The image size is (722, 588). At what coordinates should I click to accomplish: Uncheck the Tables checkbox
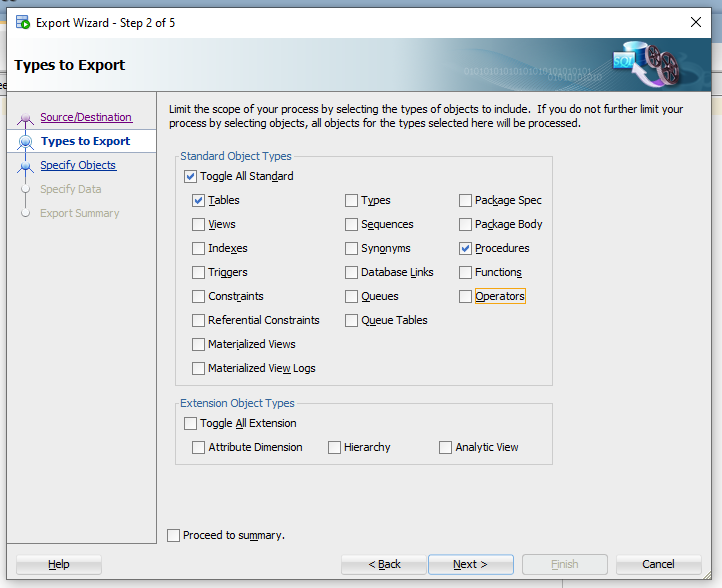point(198,200)
